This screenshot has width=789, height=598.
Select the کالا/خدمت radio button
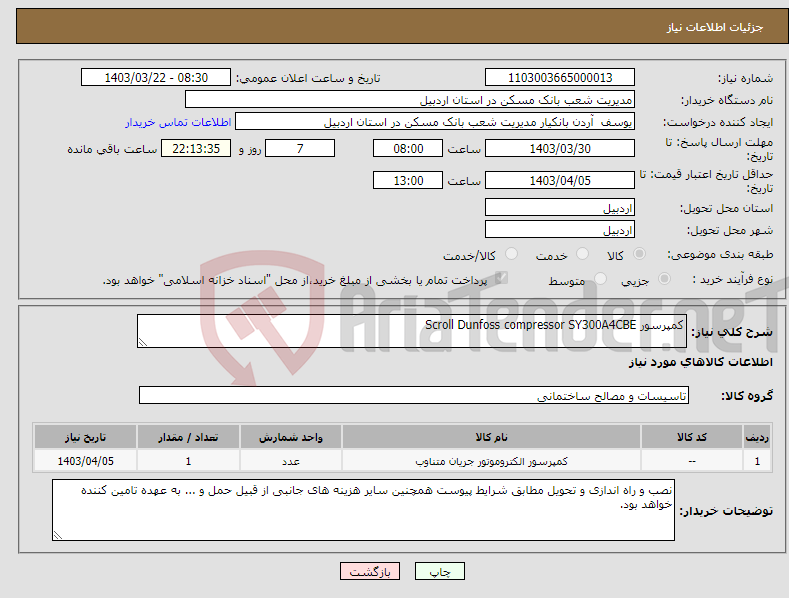pyautogui.click(x=511, y=254)
